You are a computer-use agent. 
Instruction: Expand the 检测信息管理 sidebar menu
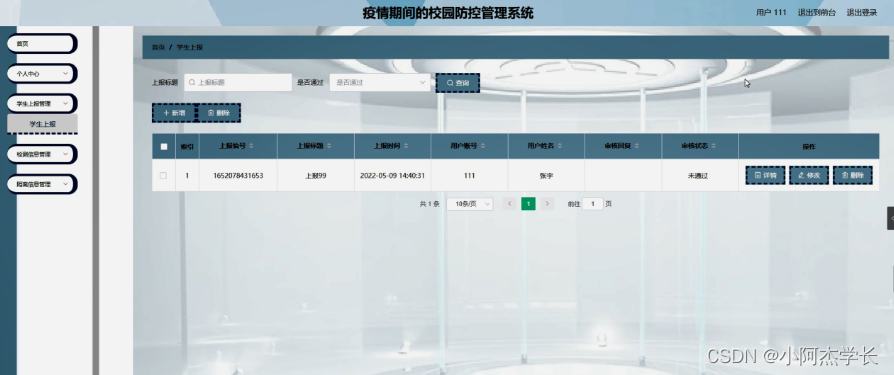[x=42, y=154]
